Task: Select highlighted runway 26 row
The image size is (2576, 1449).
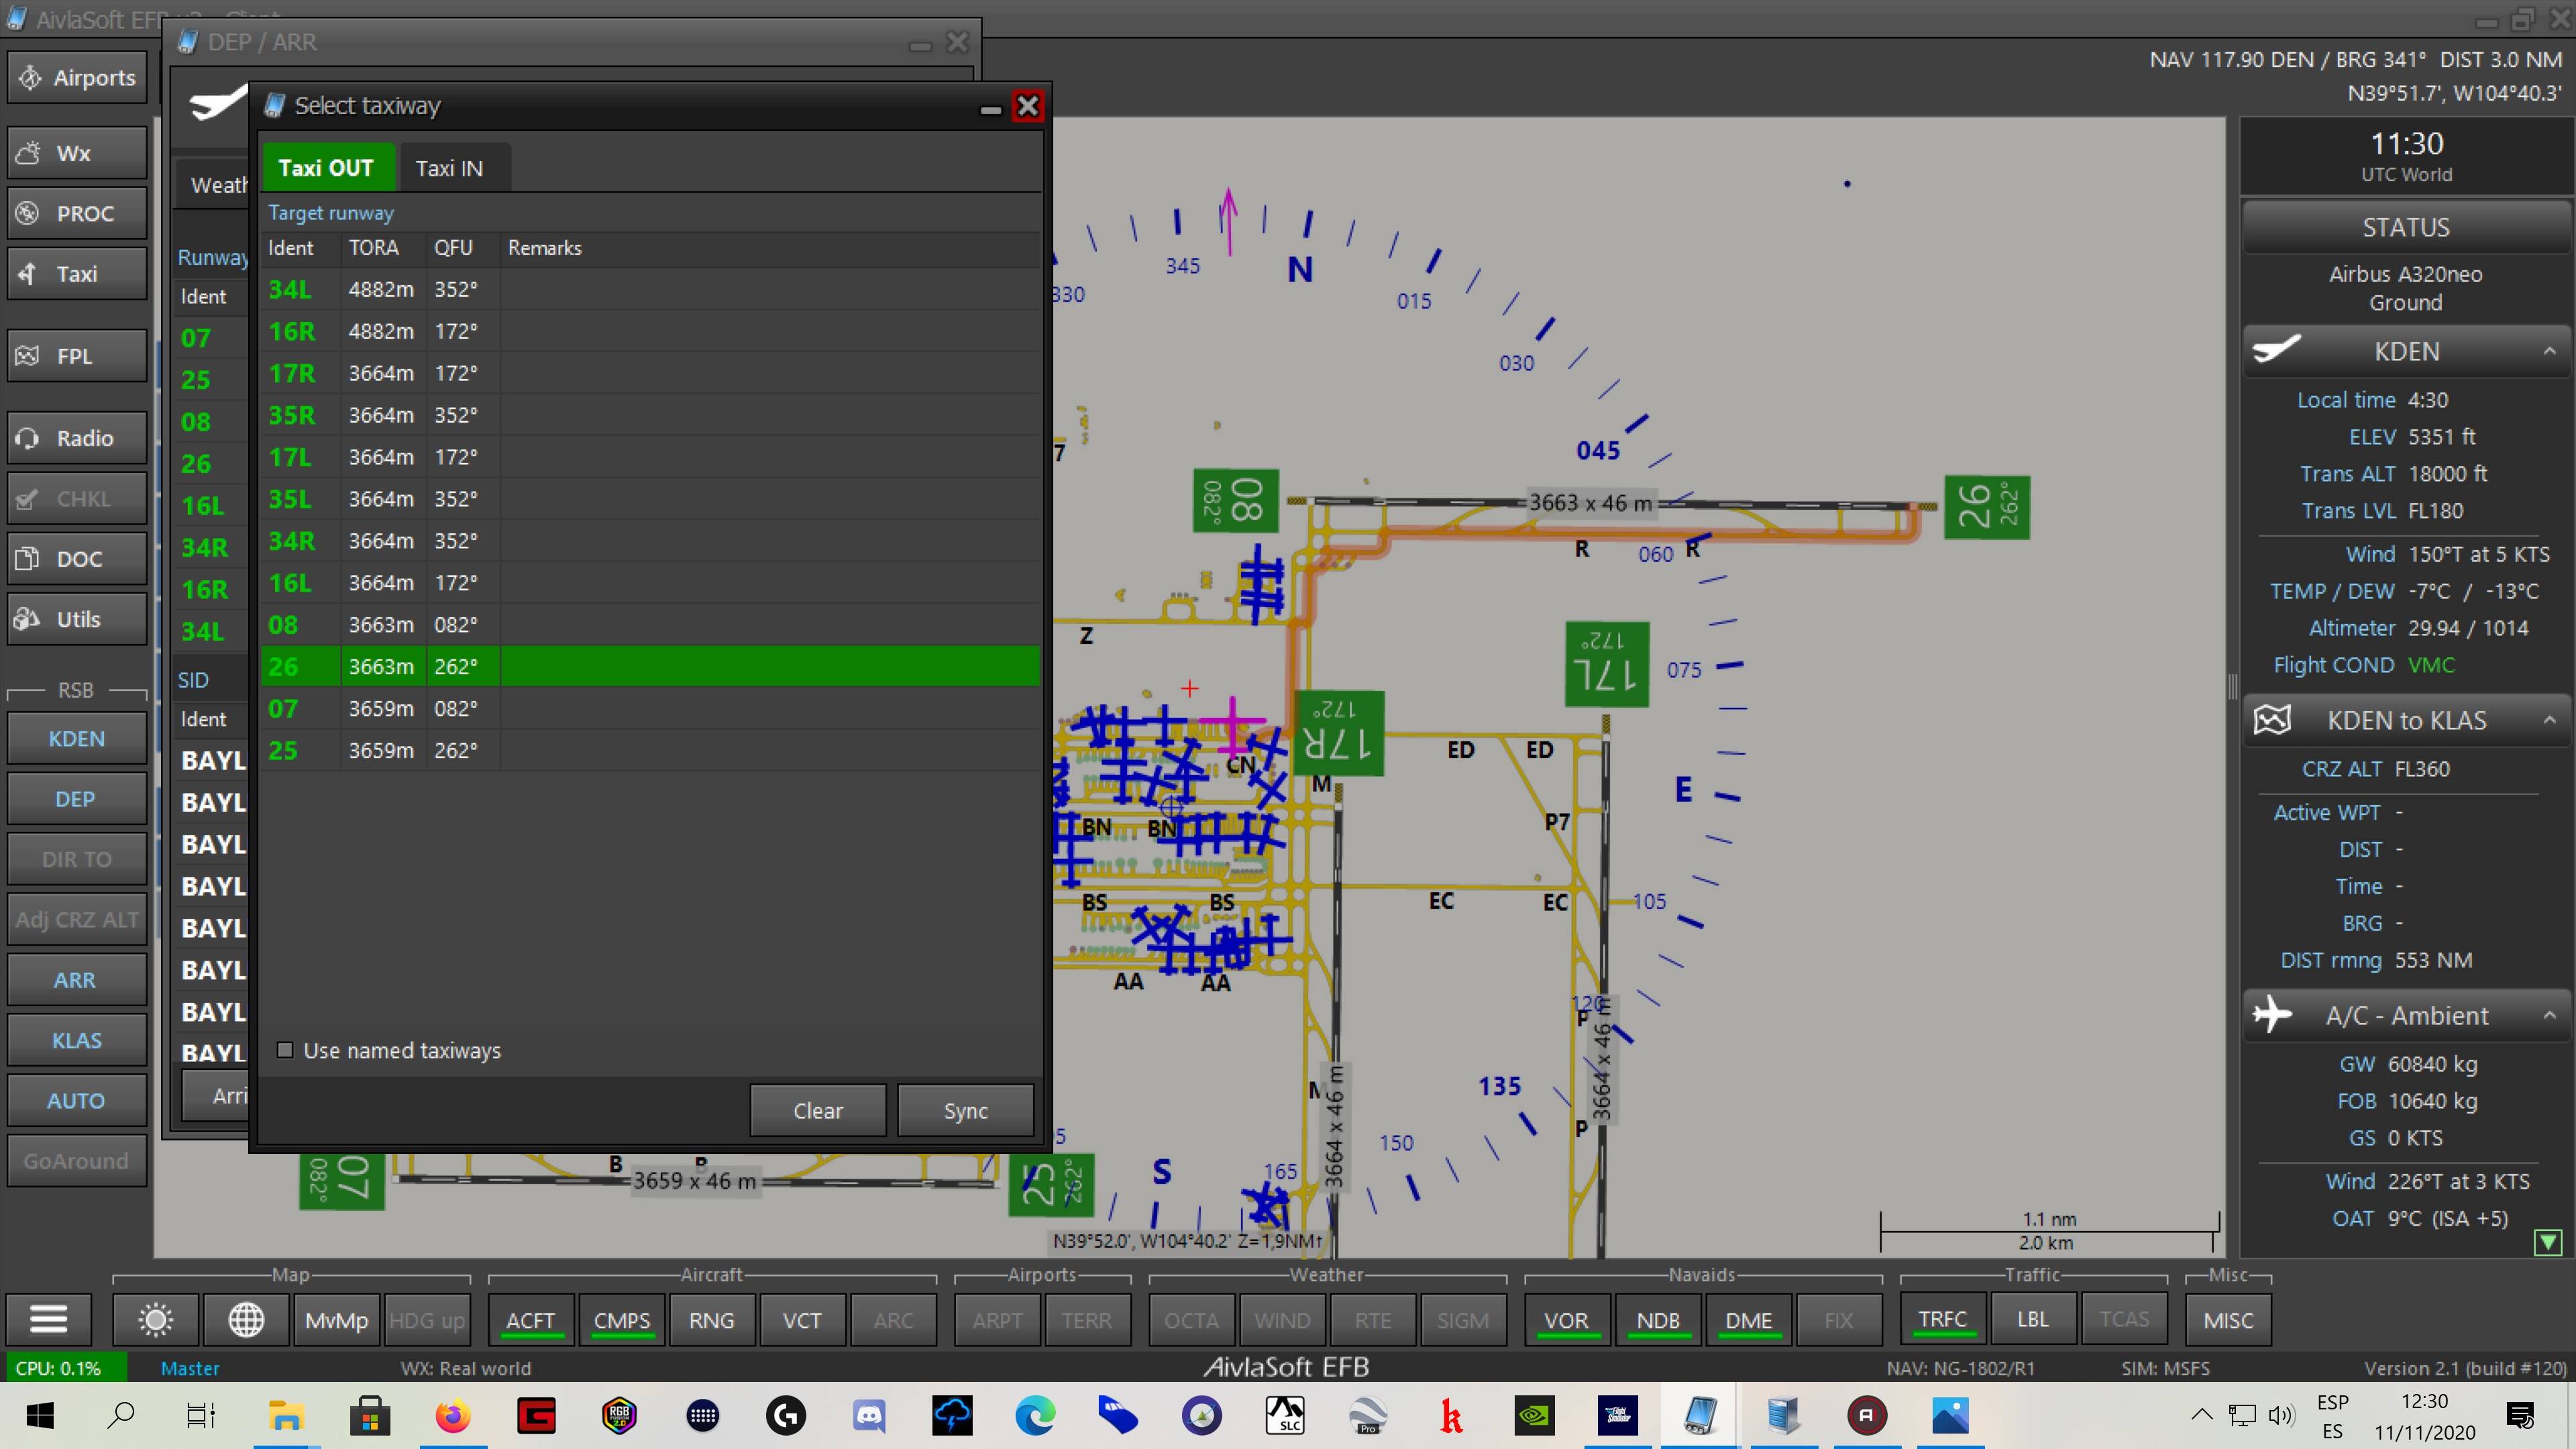Action: 650,667
